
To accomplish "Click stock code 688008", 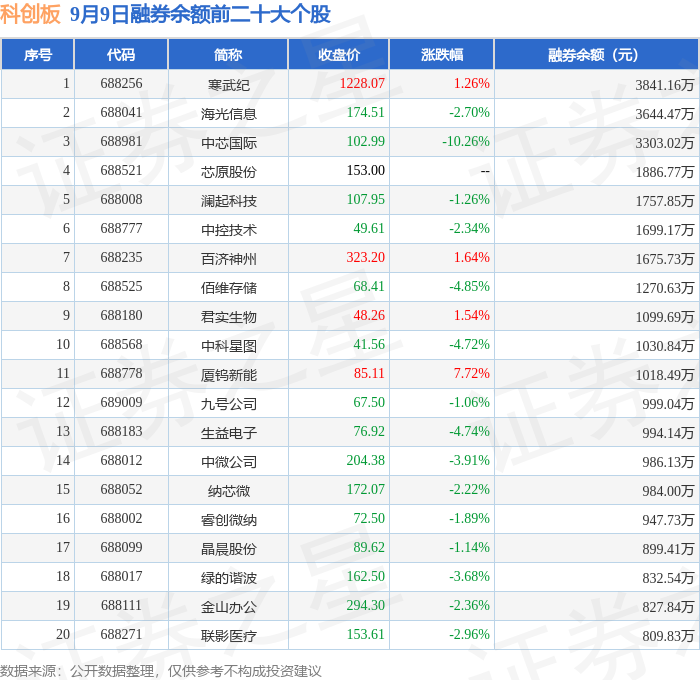I will (121, 200).
